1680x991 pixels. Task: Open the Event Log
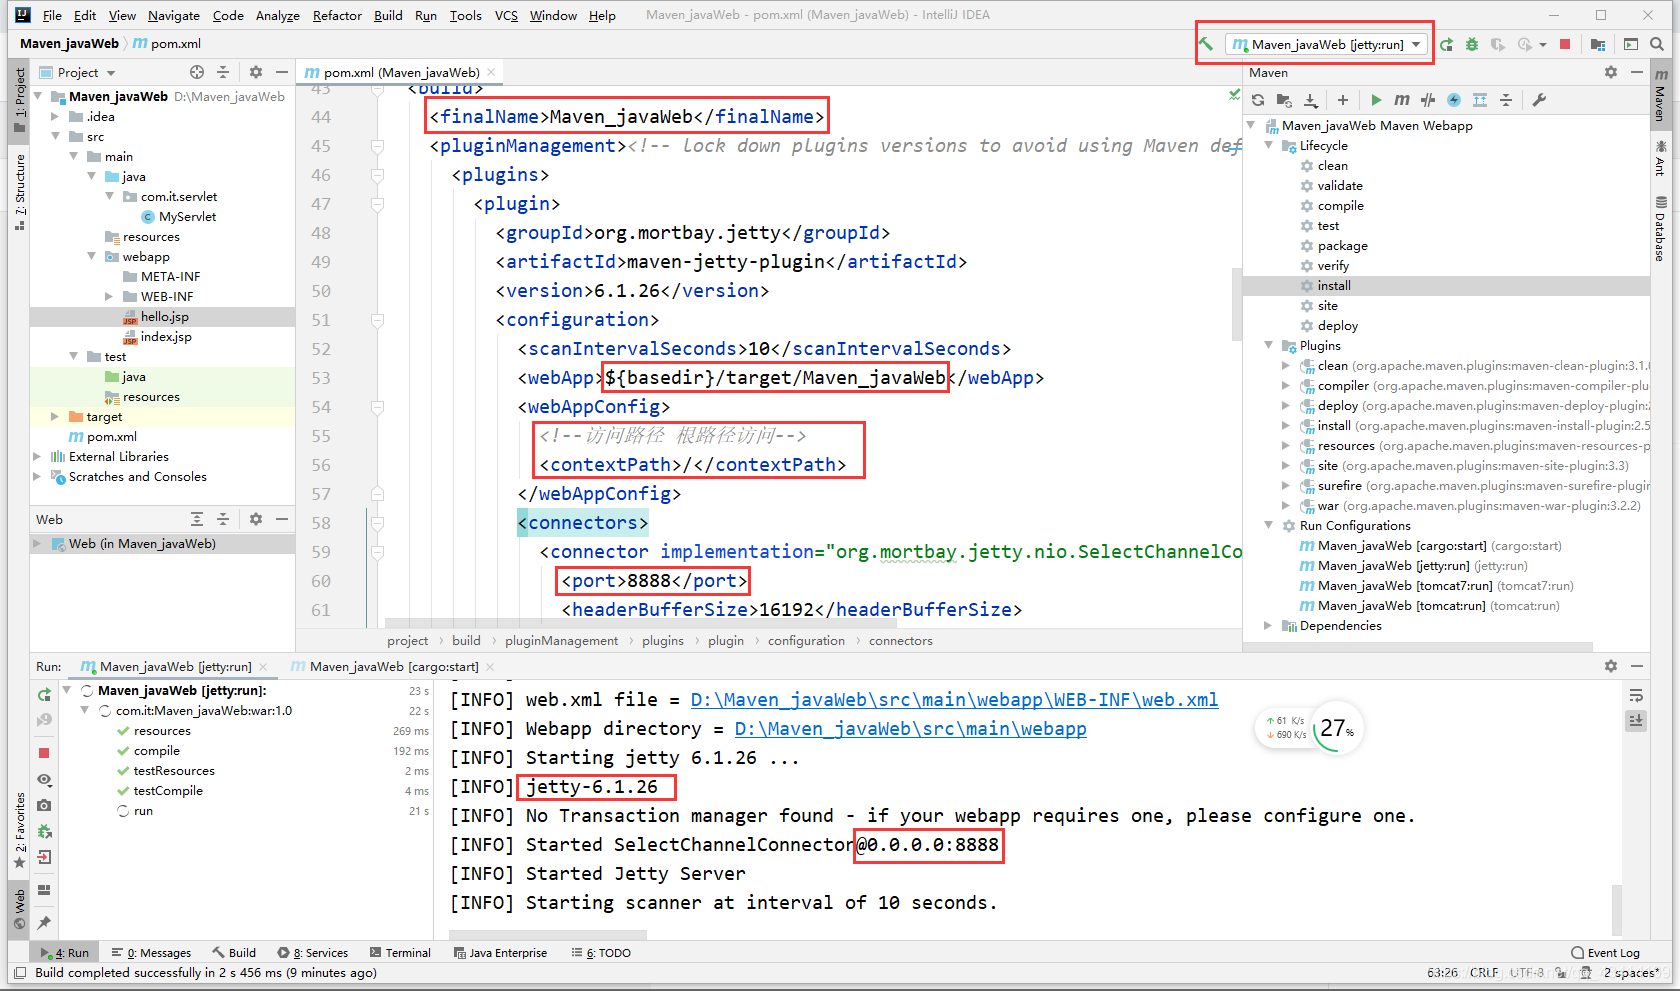(x=1606, y=952)
